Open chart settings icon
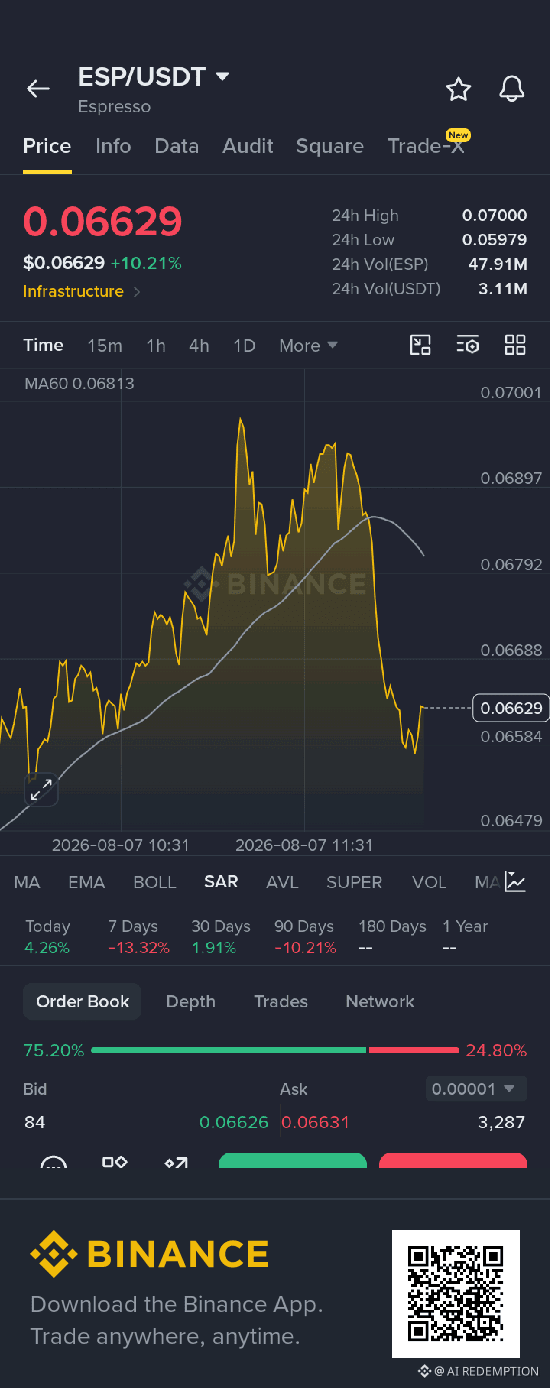Image resolution: width=550 pixels, height=1388 pixels. click(x=468, y=346)
